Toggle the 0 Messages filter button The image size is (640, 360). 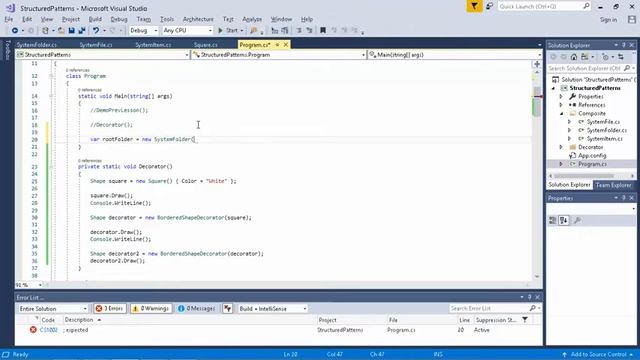point(196,309)
